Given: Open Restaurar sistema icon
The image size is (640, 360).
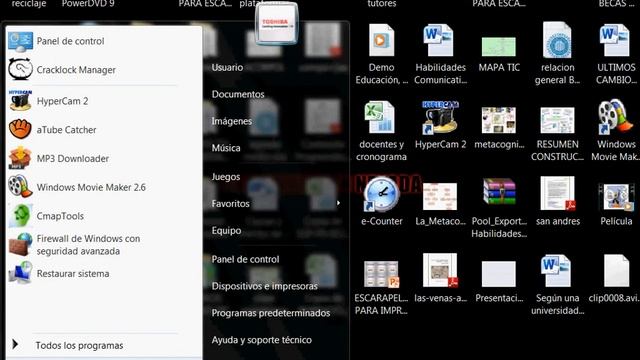Looking at the screenshot, I should tap(20, 273).
